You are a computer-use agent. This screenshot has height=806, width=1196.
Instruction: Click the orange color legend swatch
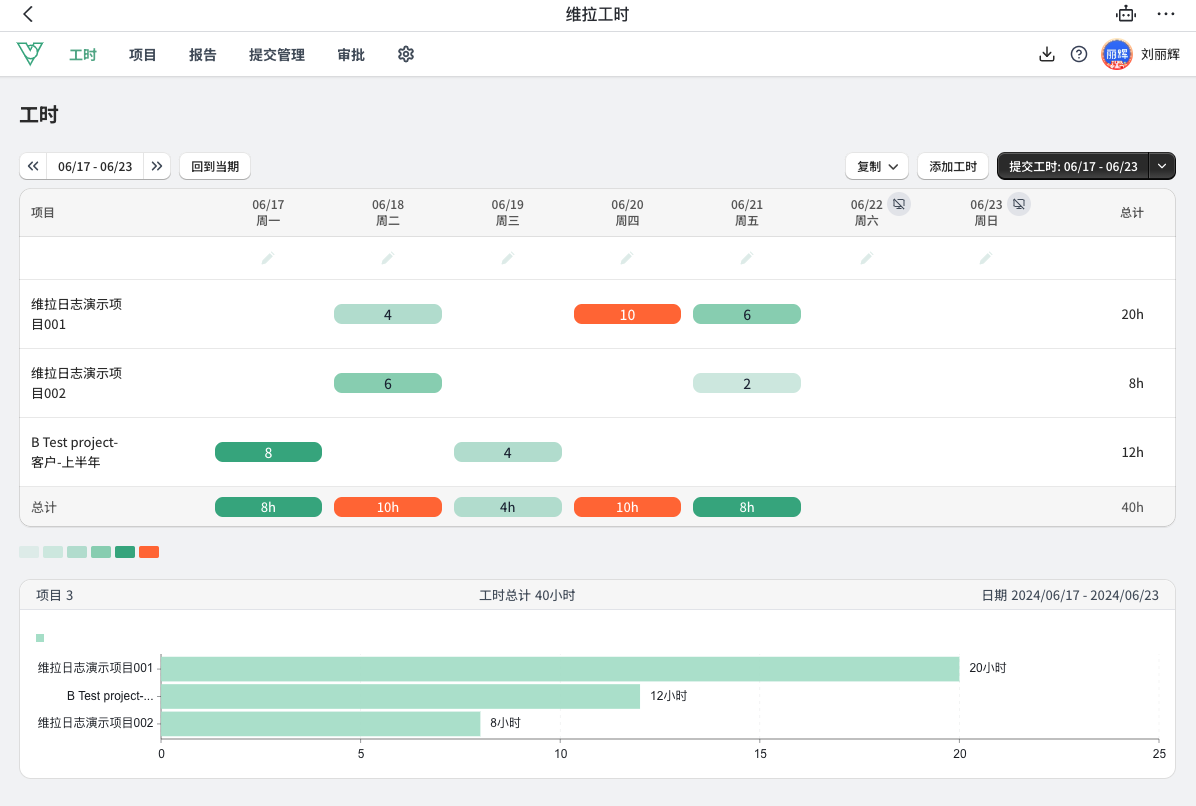[149, 552]
